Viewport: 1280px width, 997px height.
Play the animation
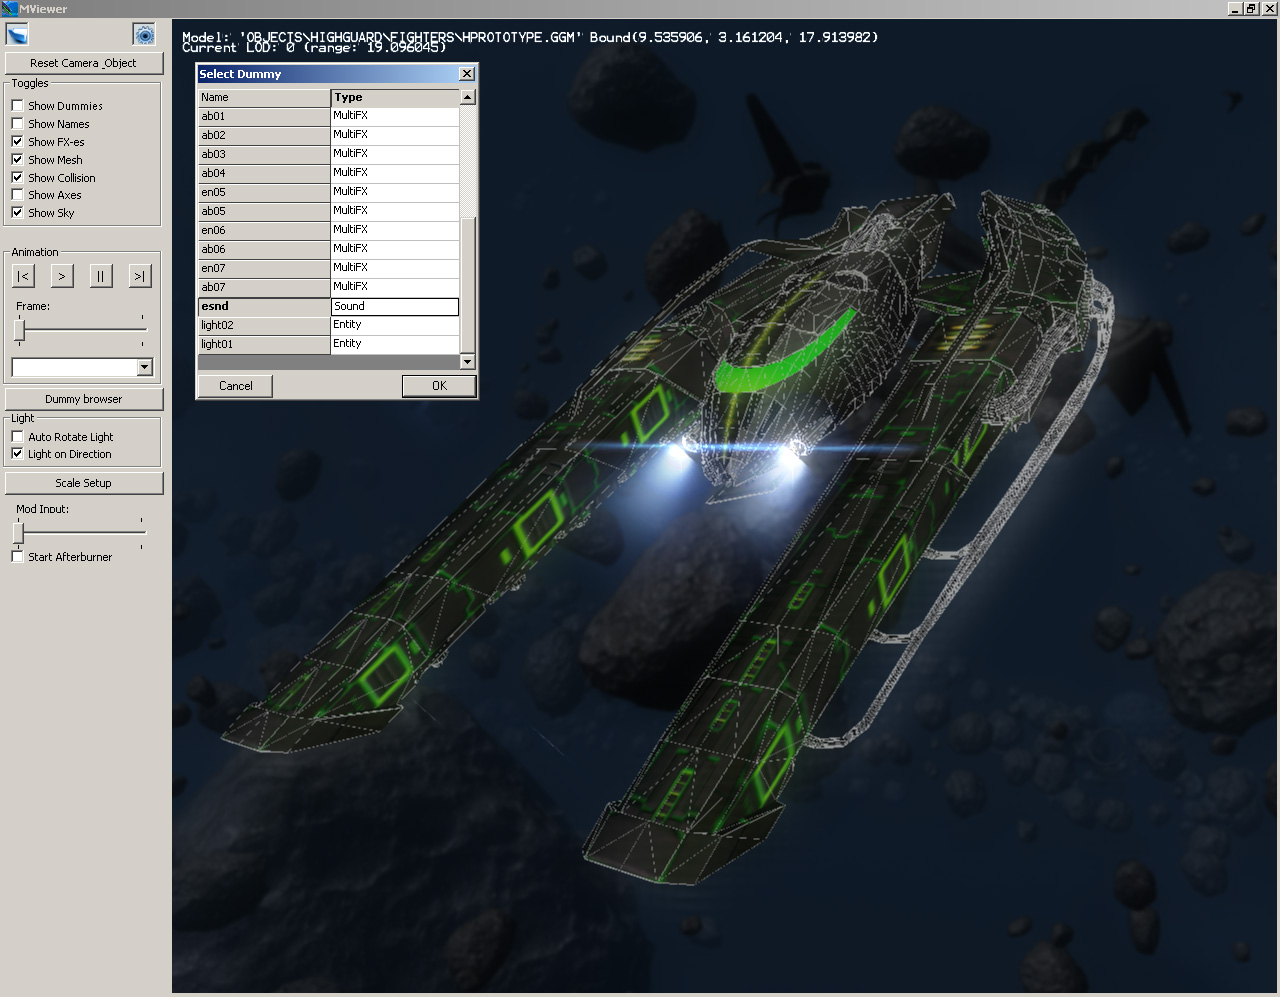tap(62, 276)
